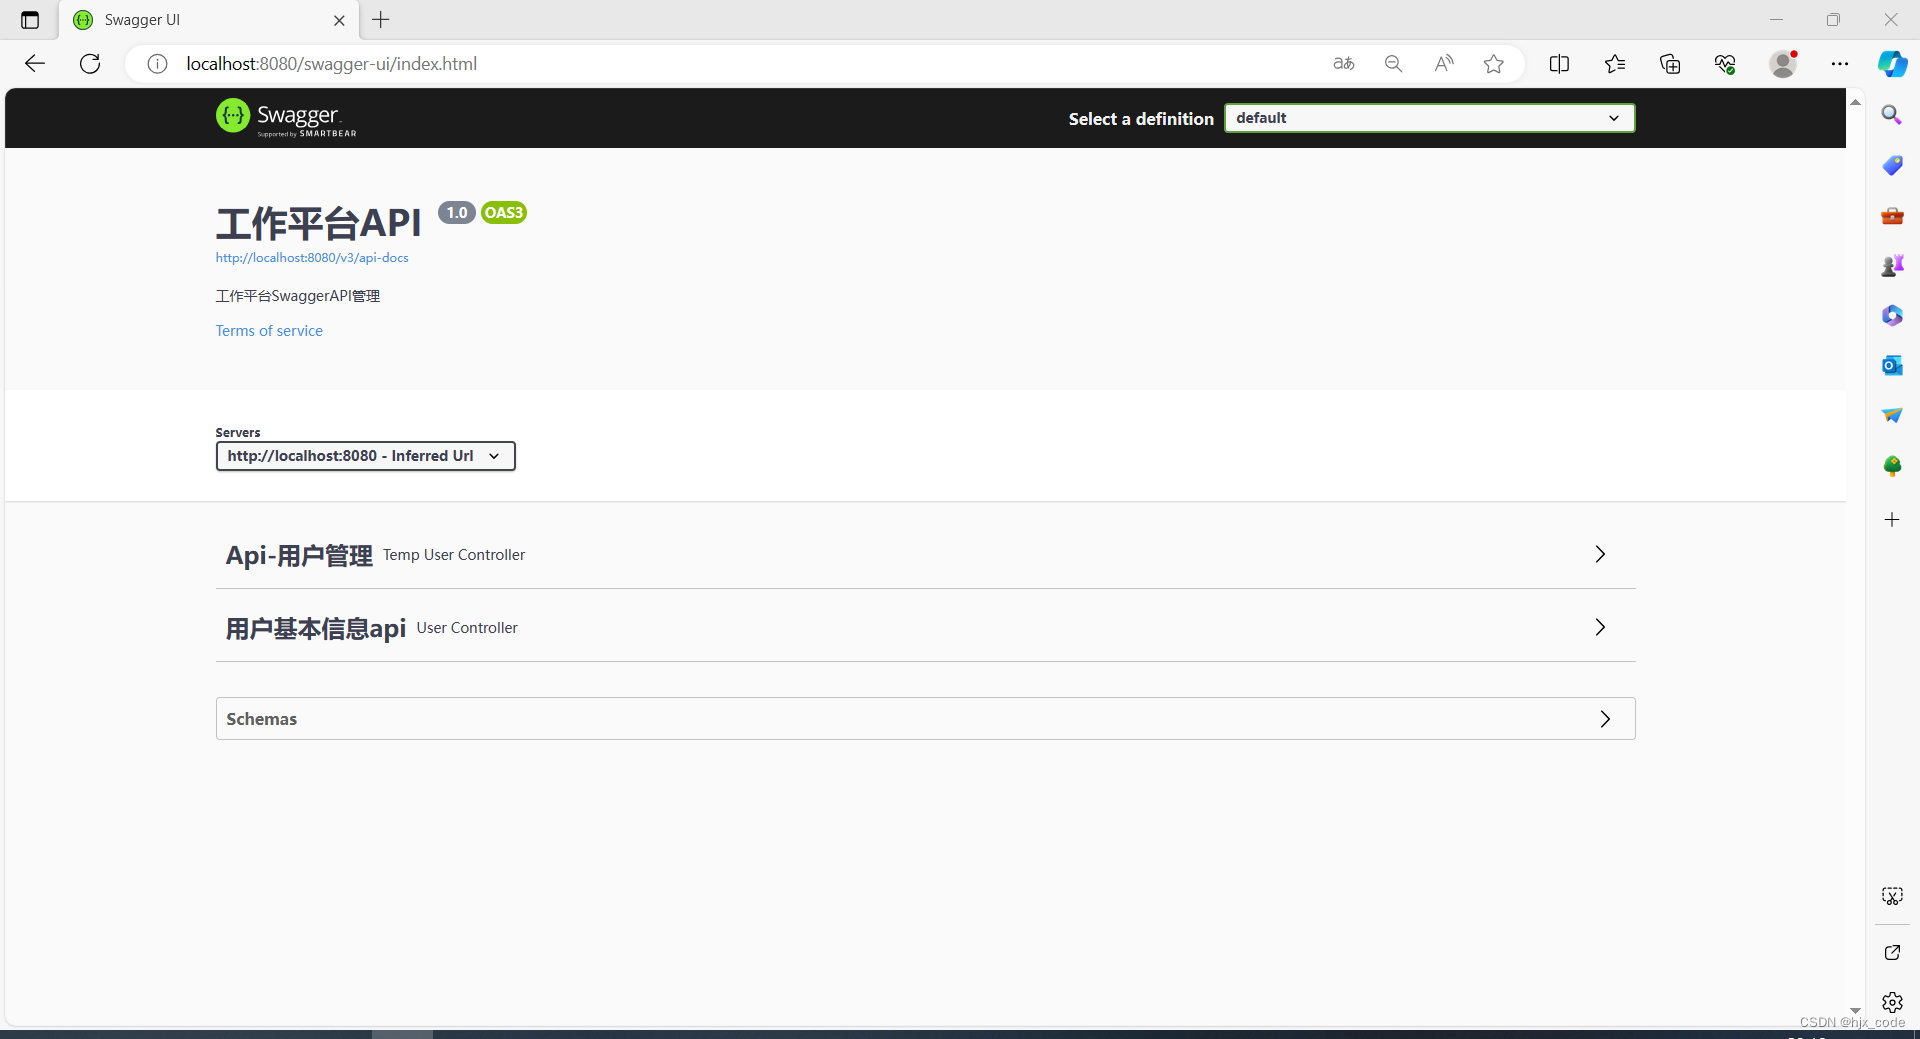Click the address bar URL
This screenshot has width=1920, height=1039.
point(331,64)
